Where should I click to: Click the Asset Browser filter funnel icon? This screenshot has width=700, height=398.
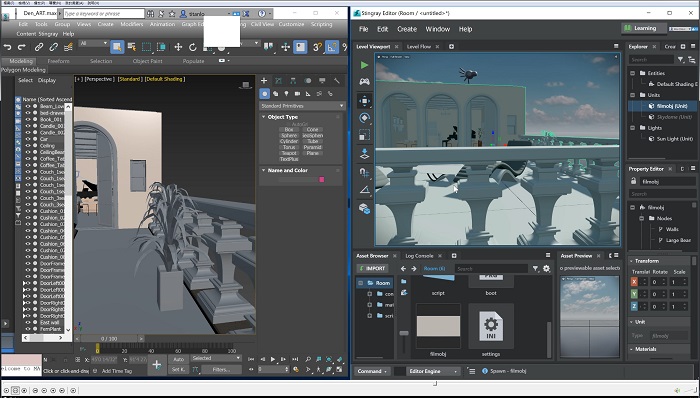[535, 269]
